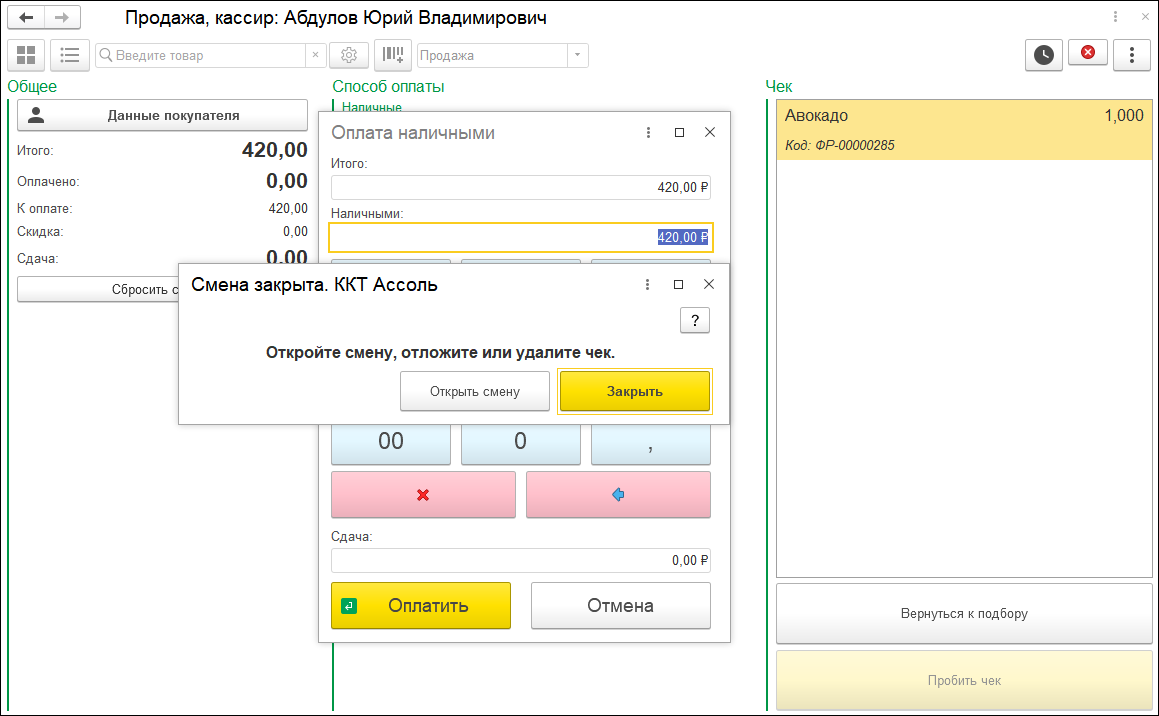The image size is (1159, 716).
Task: Click the red delete receipt icon
Action: [x=1088, y=53]
